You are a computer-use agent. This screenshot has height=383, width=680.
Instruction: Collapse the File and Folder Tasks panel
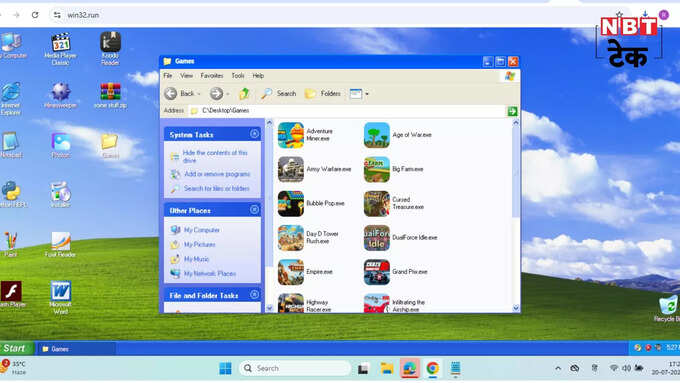pyautogui.click(x=255, y=295)
